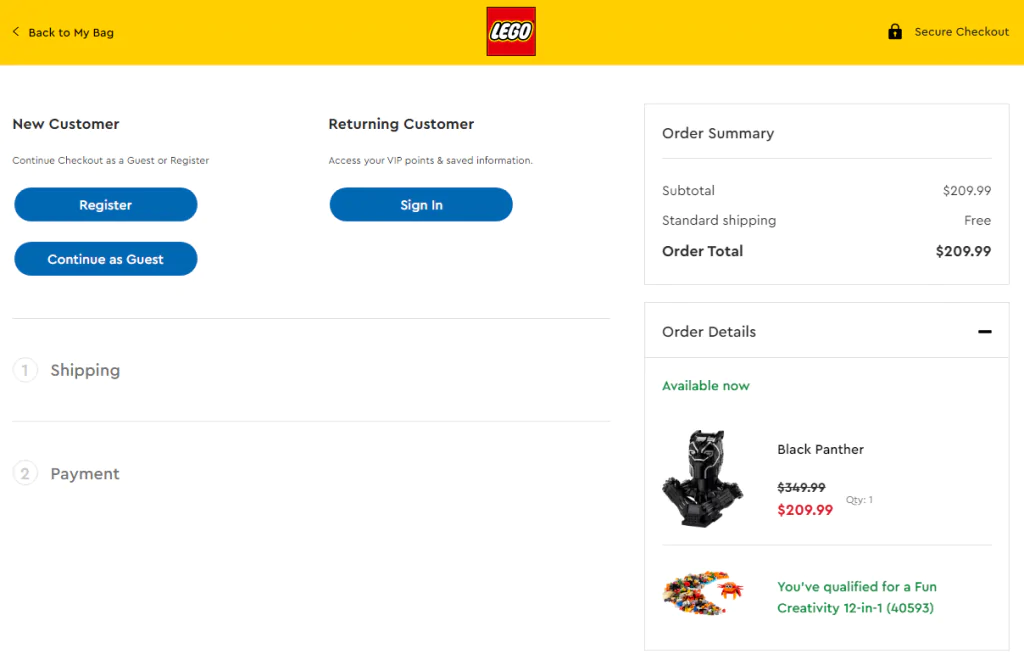Click the Available now label
This screenshot has height=671, width=1024.
pyautogui.click(x=706, y=385)
